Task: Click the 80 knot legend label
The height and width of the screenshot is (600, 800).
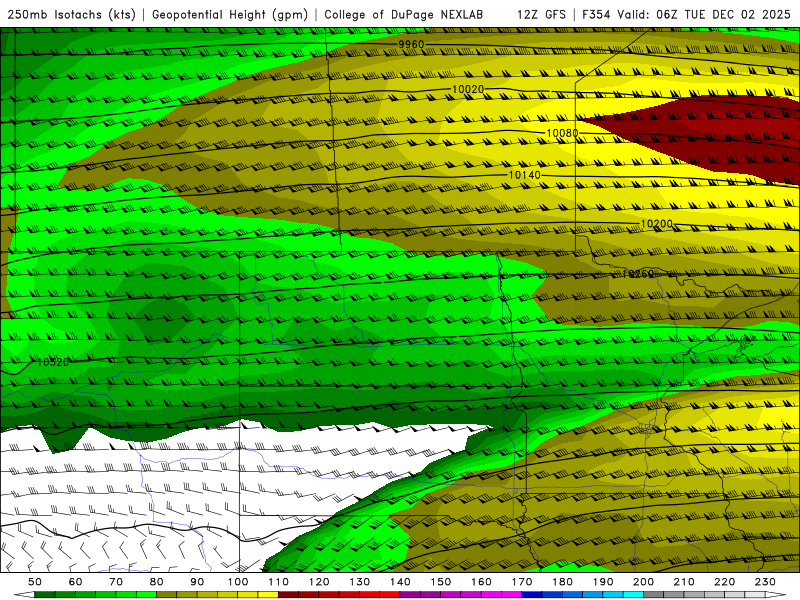Action: point(157,582)
